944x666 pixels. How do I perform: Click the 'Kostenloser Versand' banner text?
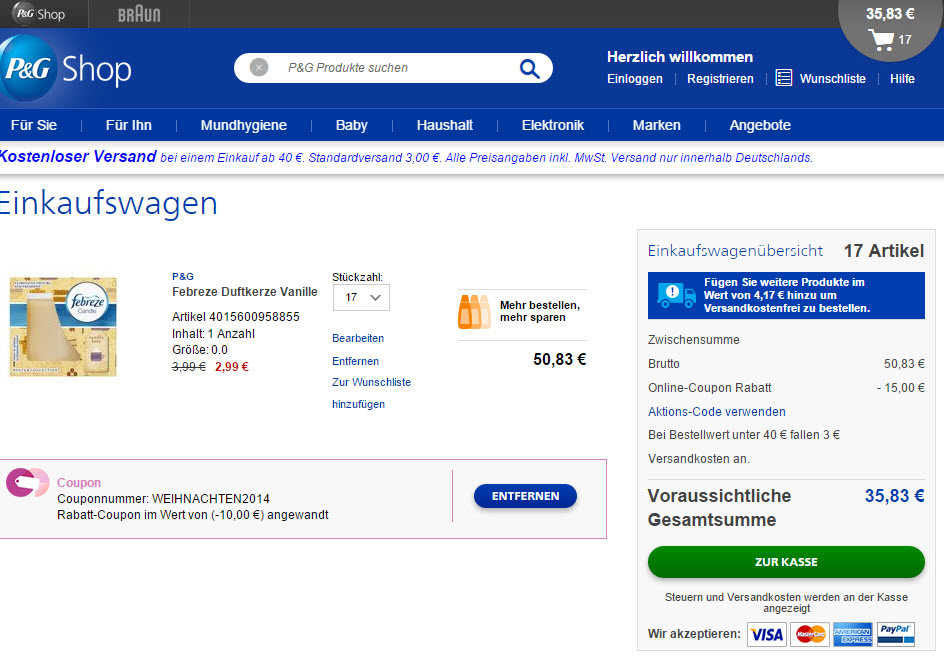point(78,157)
